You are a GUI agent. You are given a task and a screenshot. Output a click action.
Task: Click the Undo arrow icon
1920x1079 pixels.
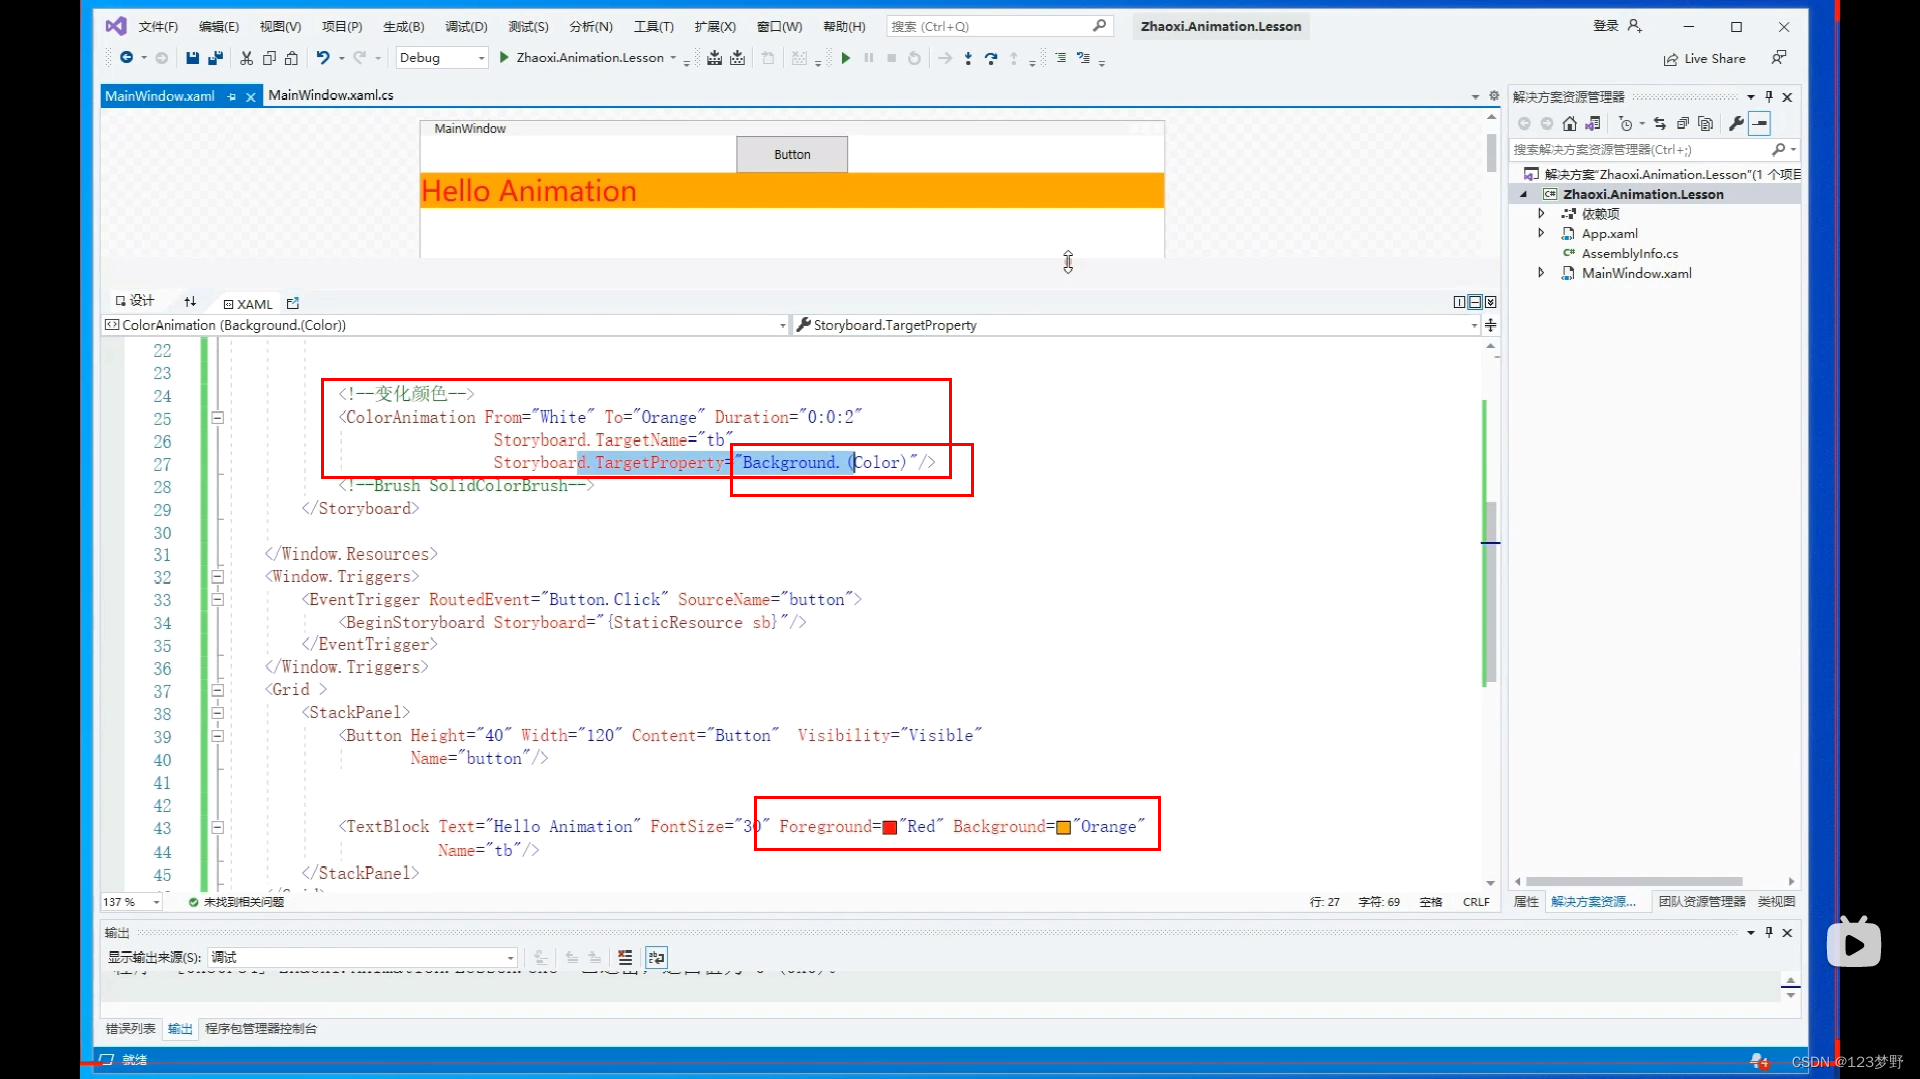323,58
